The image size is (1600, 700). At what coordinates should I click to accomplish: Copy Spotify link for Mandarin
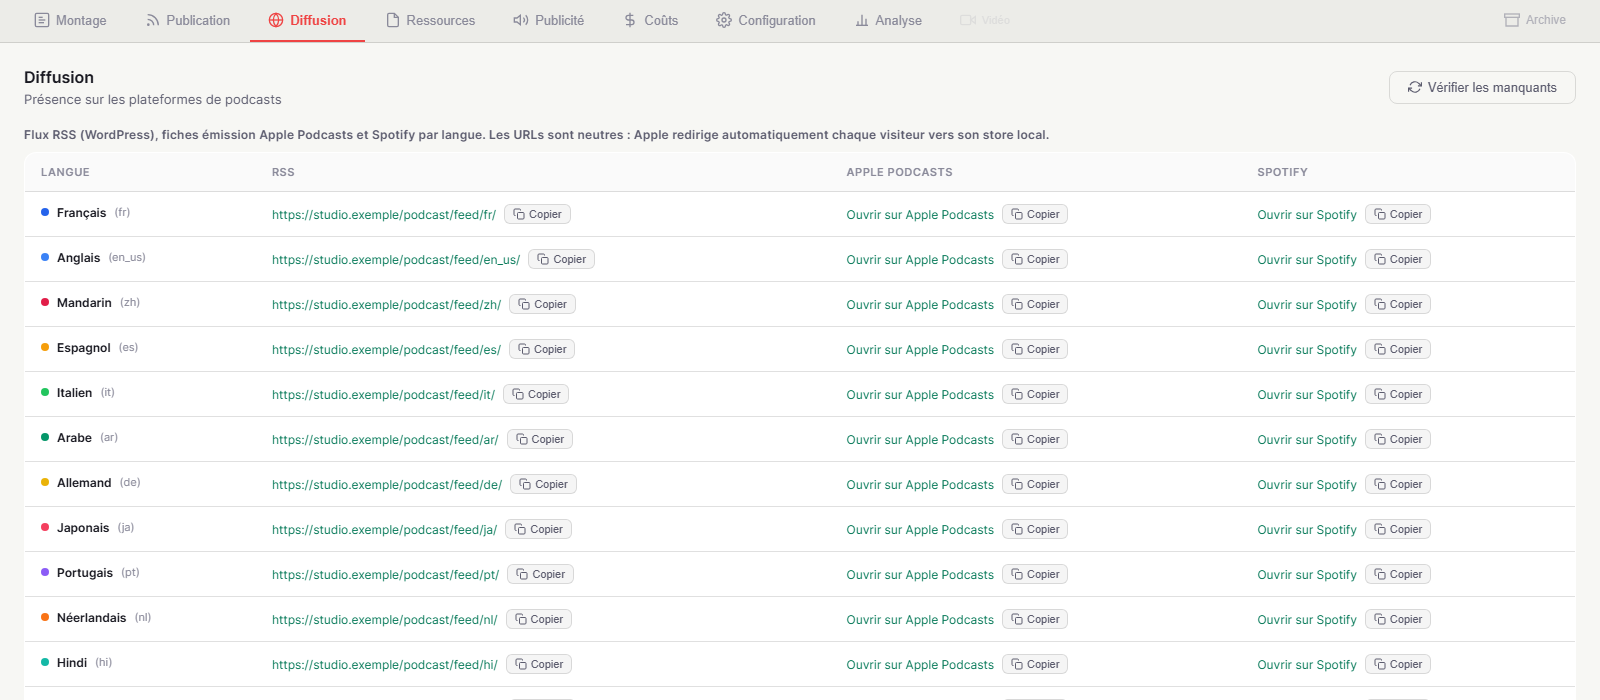(1398, 304)
